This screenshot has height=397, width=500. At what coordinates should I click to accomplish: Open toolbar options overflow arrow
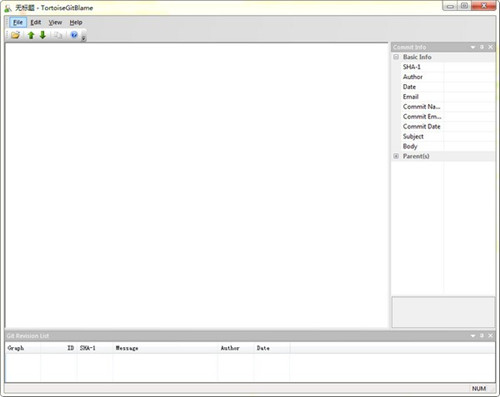[x=84, y=37]
